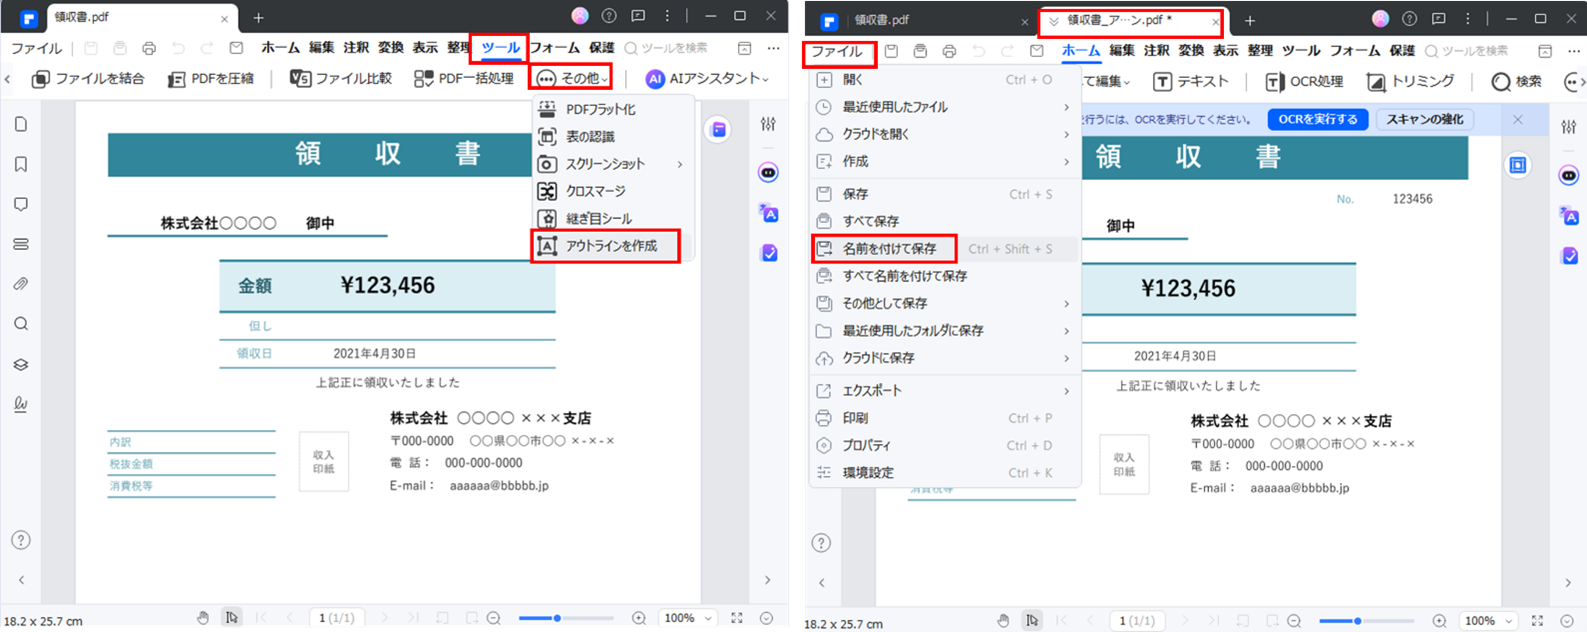Click the signature icon in the left window sidebar
This screenshot has width=1587, height=632.
pos(21,404)
